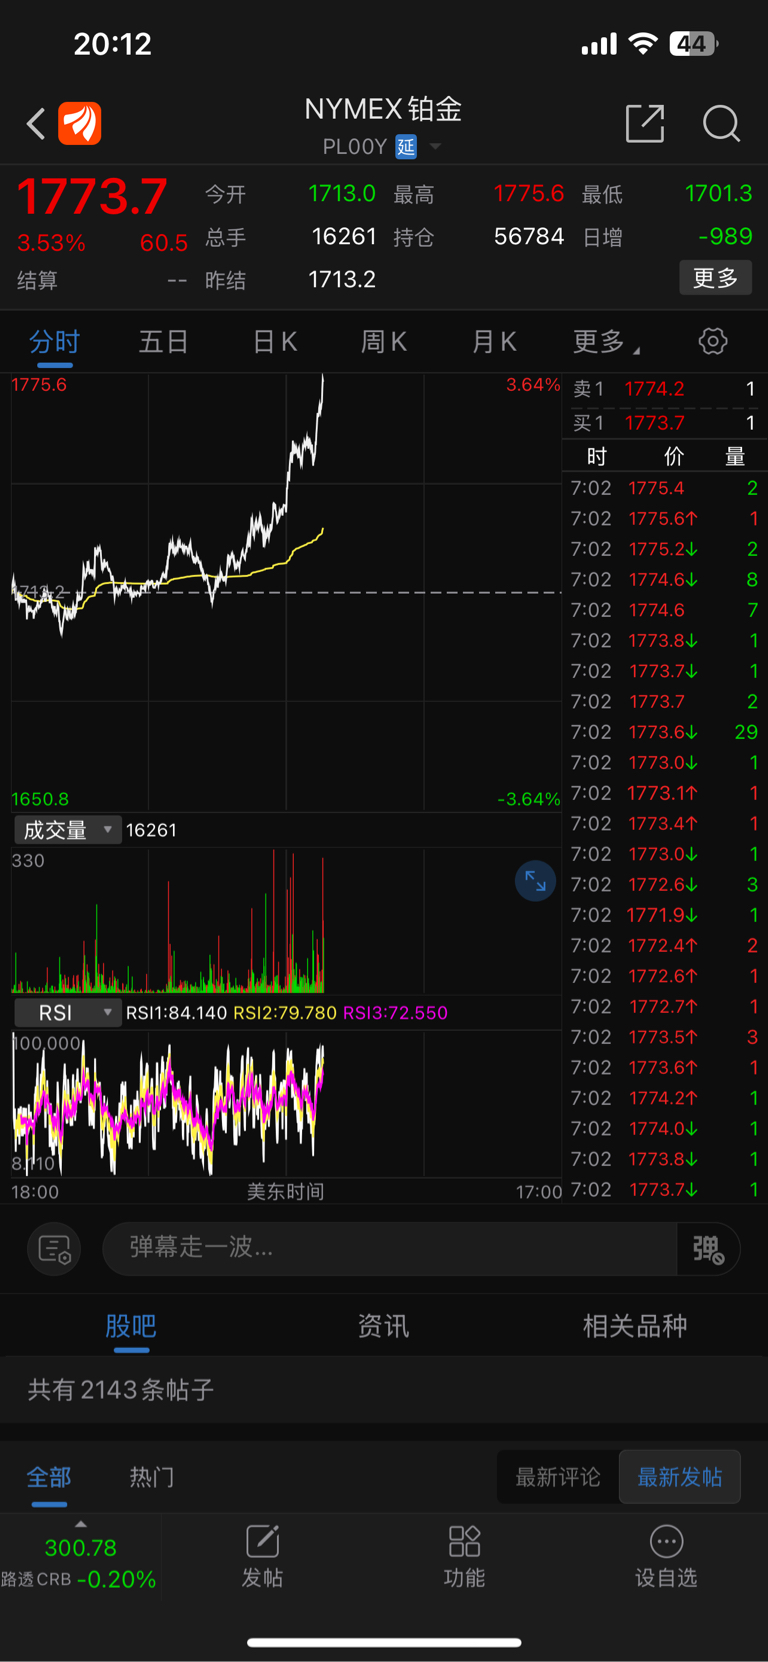Switch to the 月K tab
Image resolution: width=768 pixels, height=1662 pixels.
click(493, 342)
